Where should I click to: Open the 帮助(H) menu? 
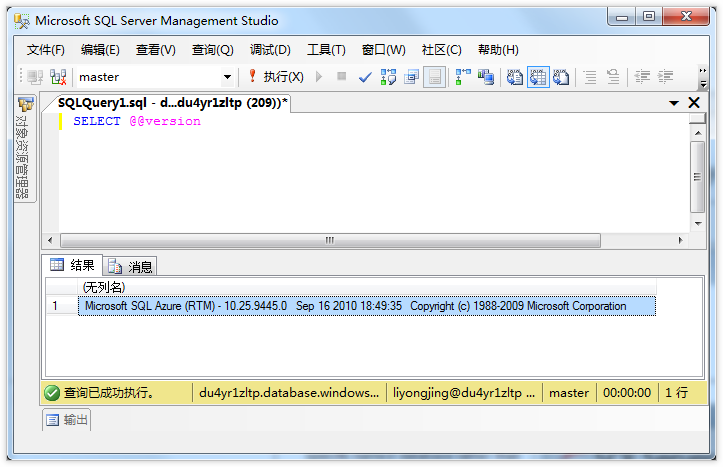click(498, 50)
